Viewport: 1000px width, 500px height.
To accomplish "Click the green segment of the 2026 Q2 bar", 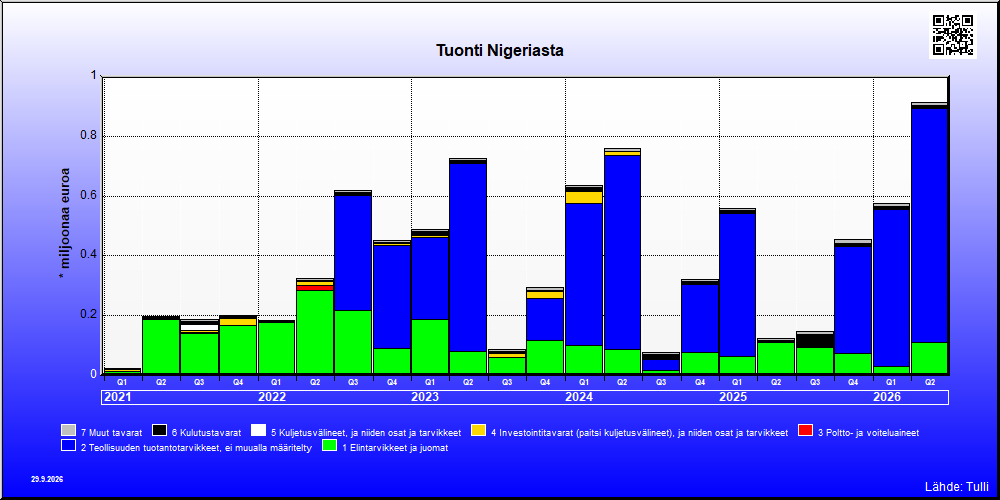I will coord(929,358).
